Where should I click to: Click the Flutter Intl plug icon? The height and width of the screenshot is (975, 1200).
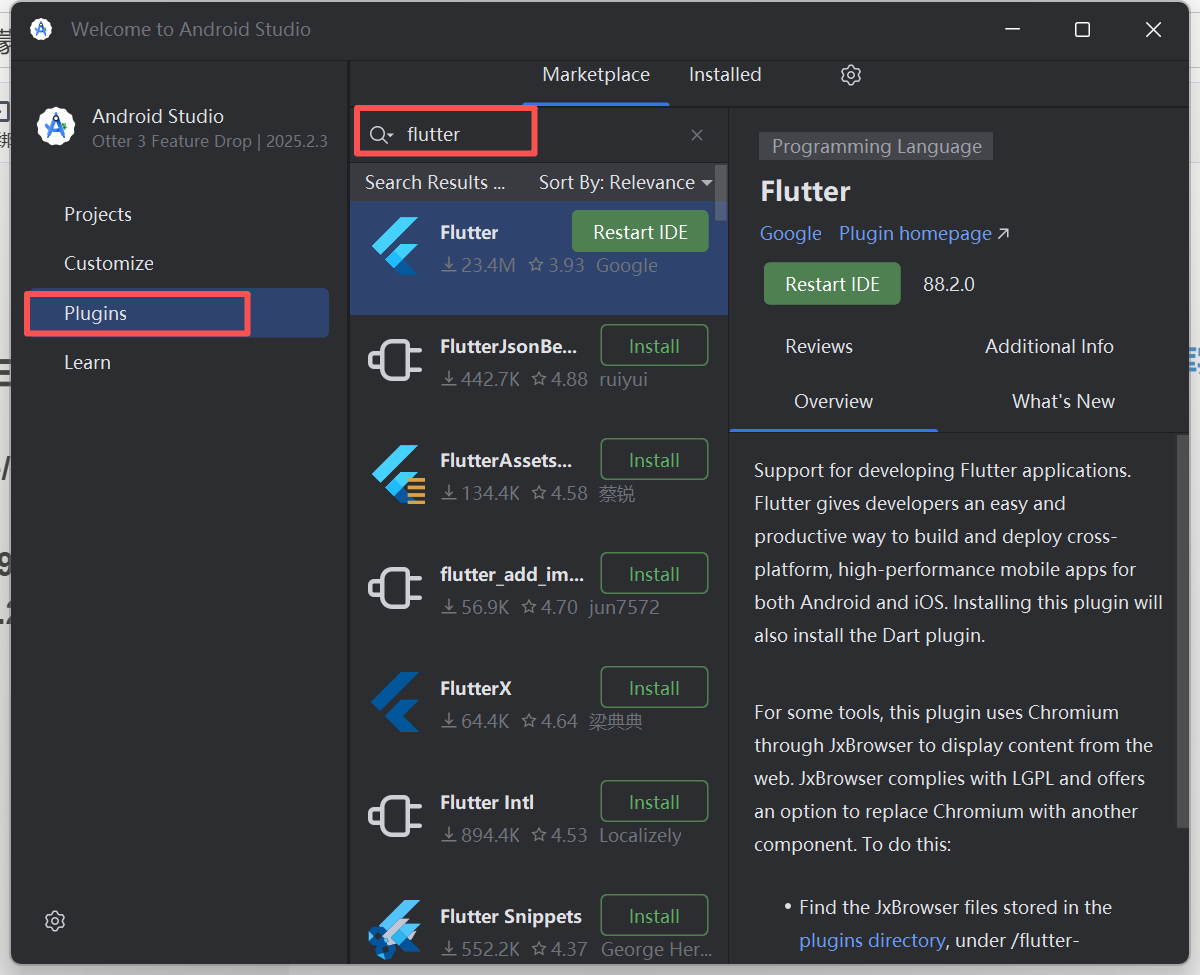[x=395, y=816]
